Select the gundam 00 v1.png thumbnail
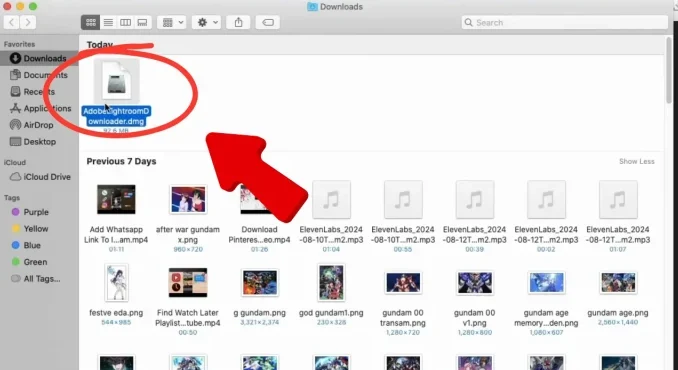 click(x=474, y=283)
